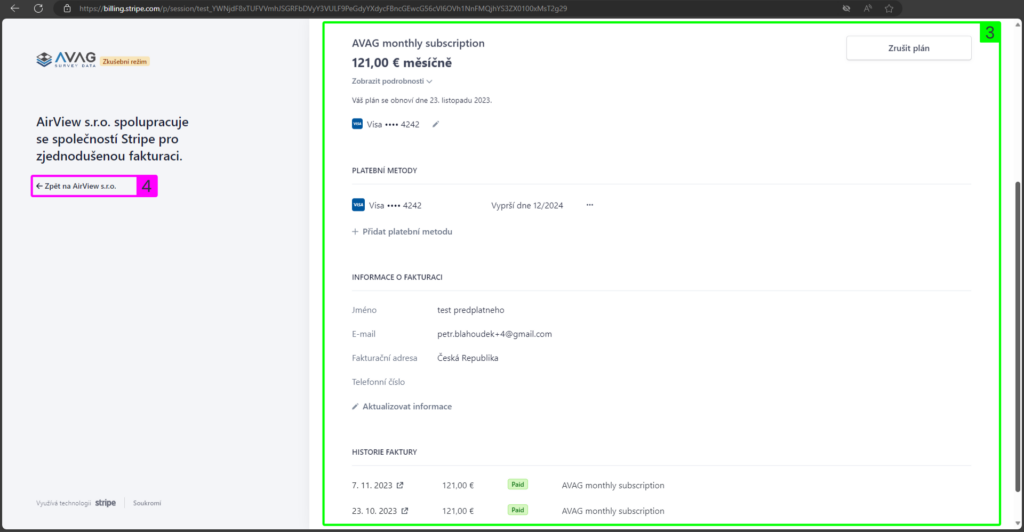Viewport: 1024px width, 532px height.
Task: Open the Soukromí privacy link
Action: point(147,503)
